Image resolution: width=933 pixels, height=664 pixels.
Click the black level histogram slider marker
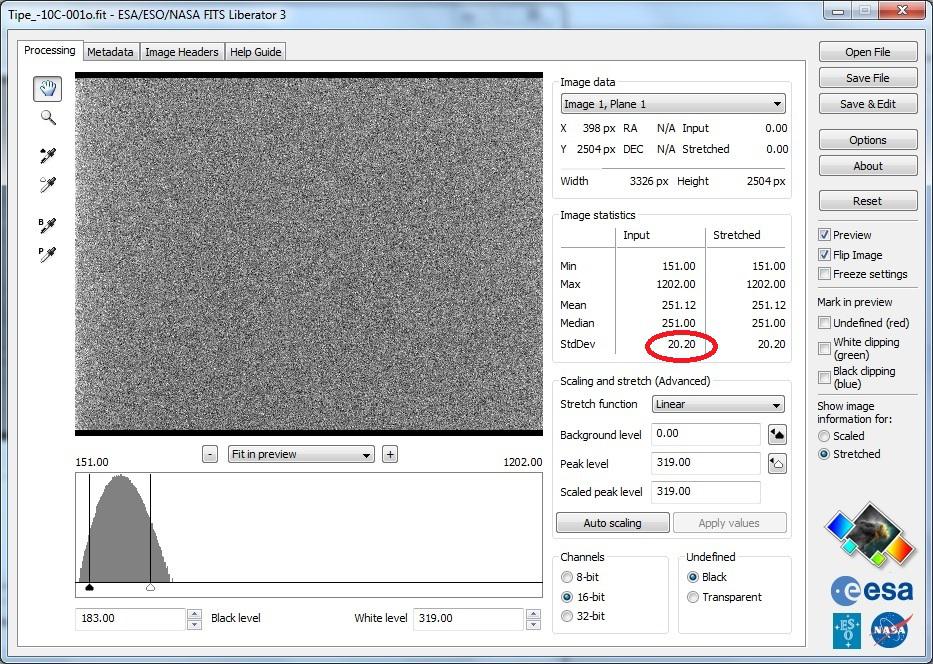[x=89, y=587]
